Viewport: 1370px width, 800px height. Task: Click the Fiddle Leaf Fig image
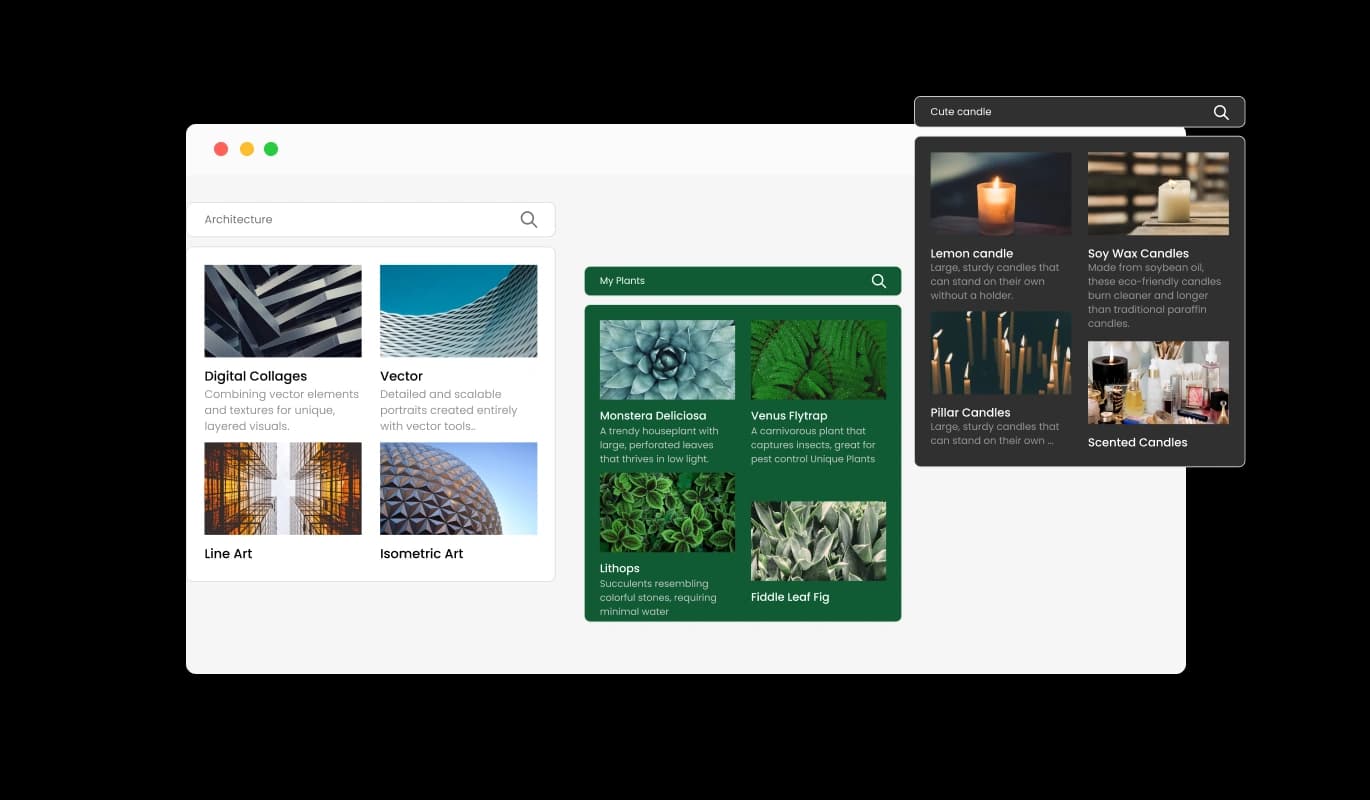(818, 541)
